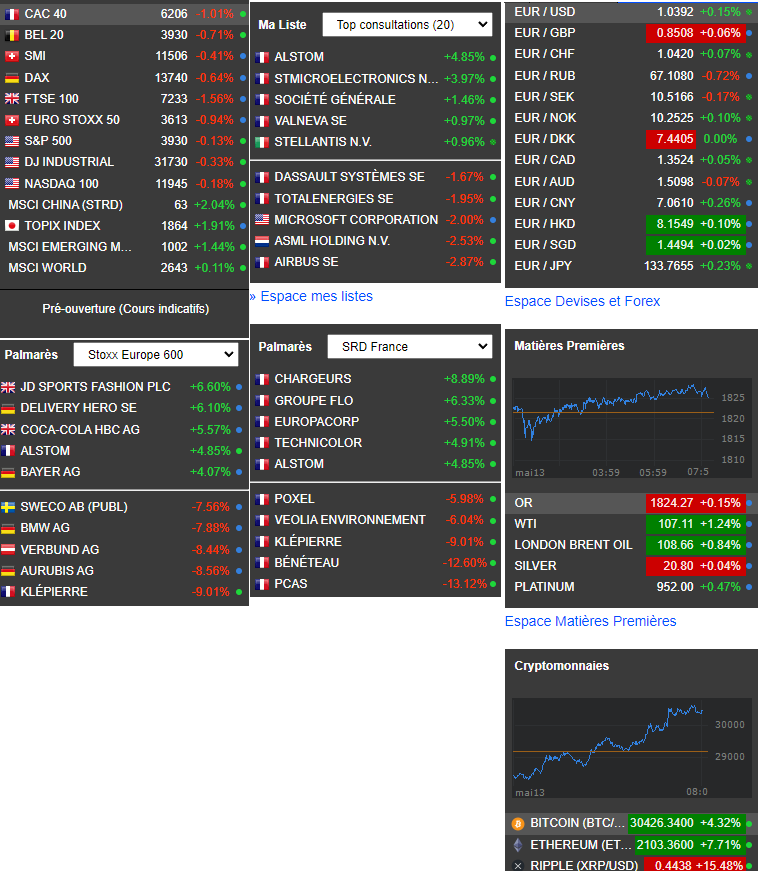Image resolution: width=761 pixels, height=871 pixels.
Task: Click the Dutch flag beside ASML HOLDING
Action: click(x=262, y=241)
